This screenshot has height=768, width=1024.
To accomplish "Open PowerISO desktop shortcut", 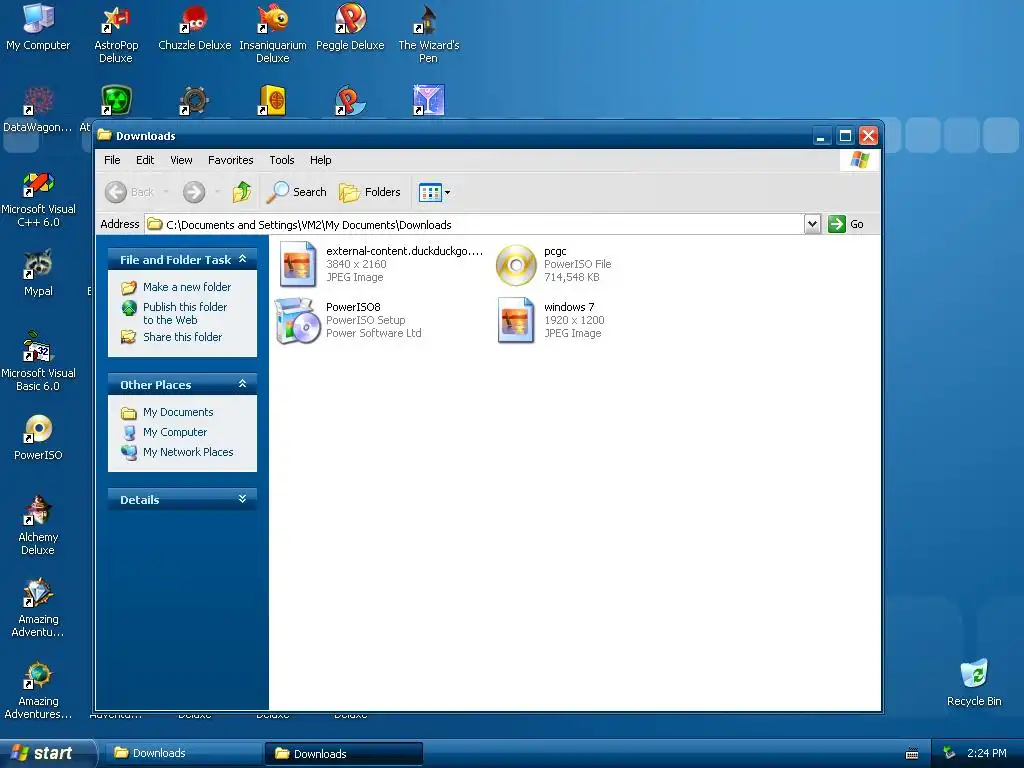I will tap(38, 437).
